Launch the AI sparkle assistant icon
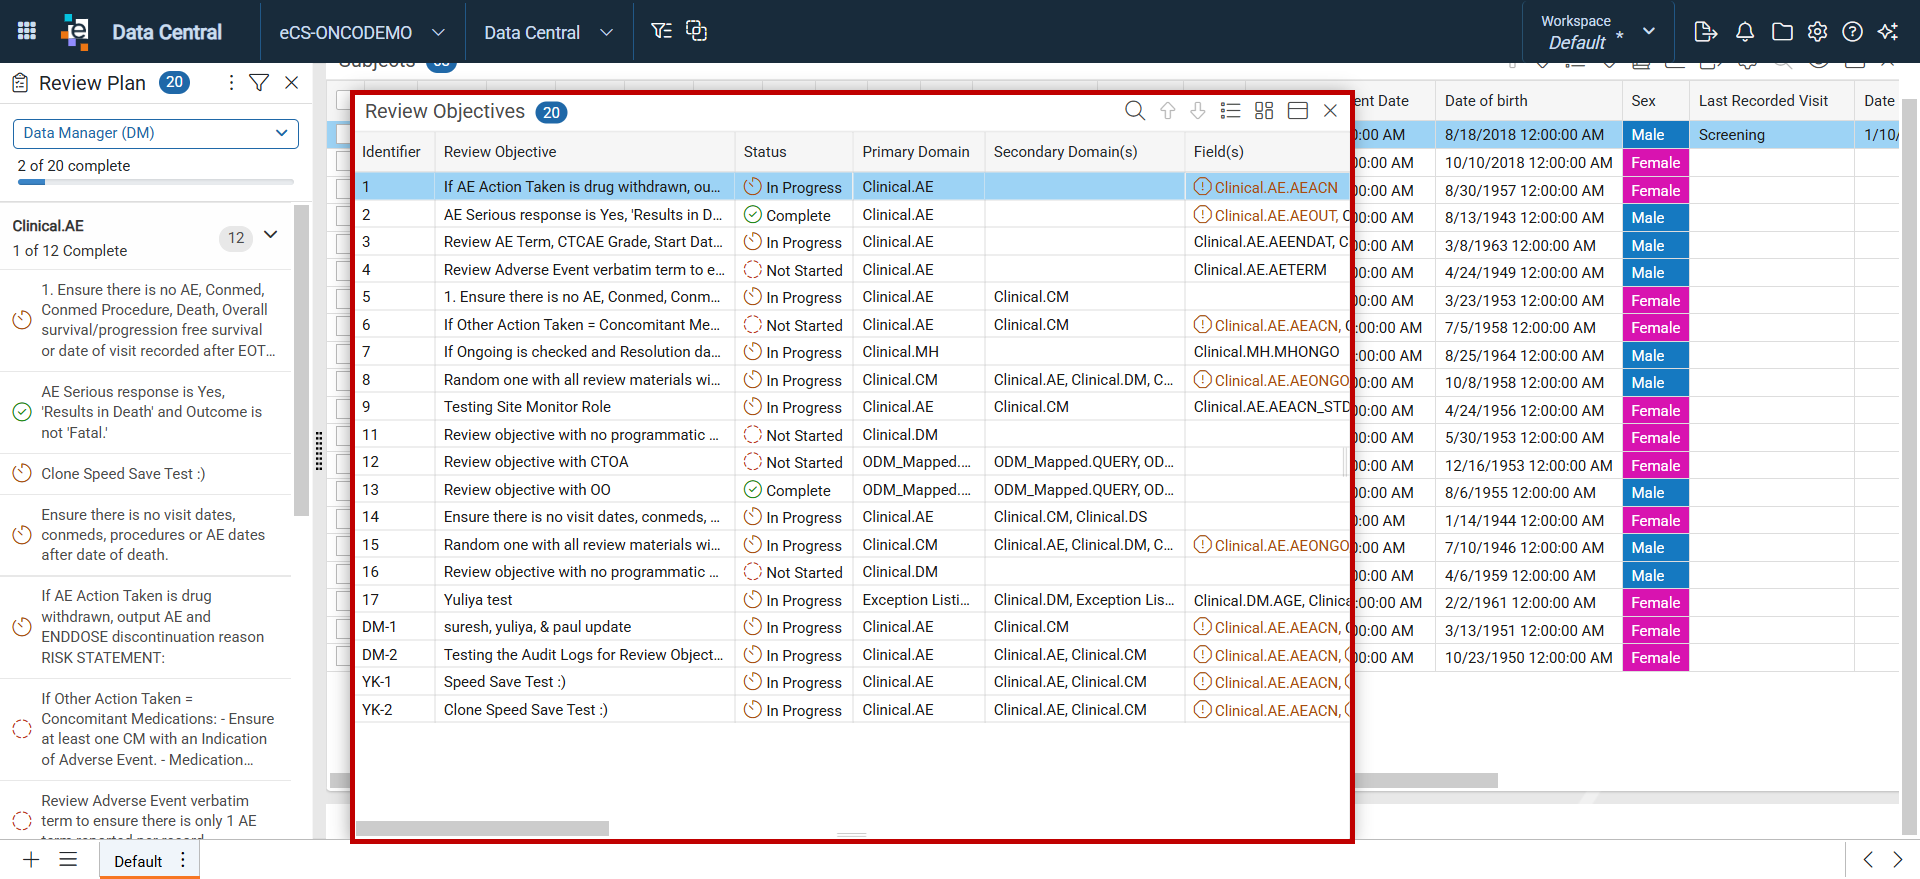1920x879 pixels. pyautogui.click(x=1888, y=32)
